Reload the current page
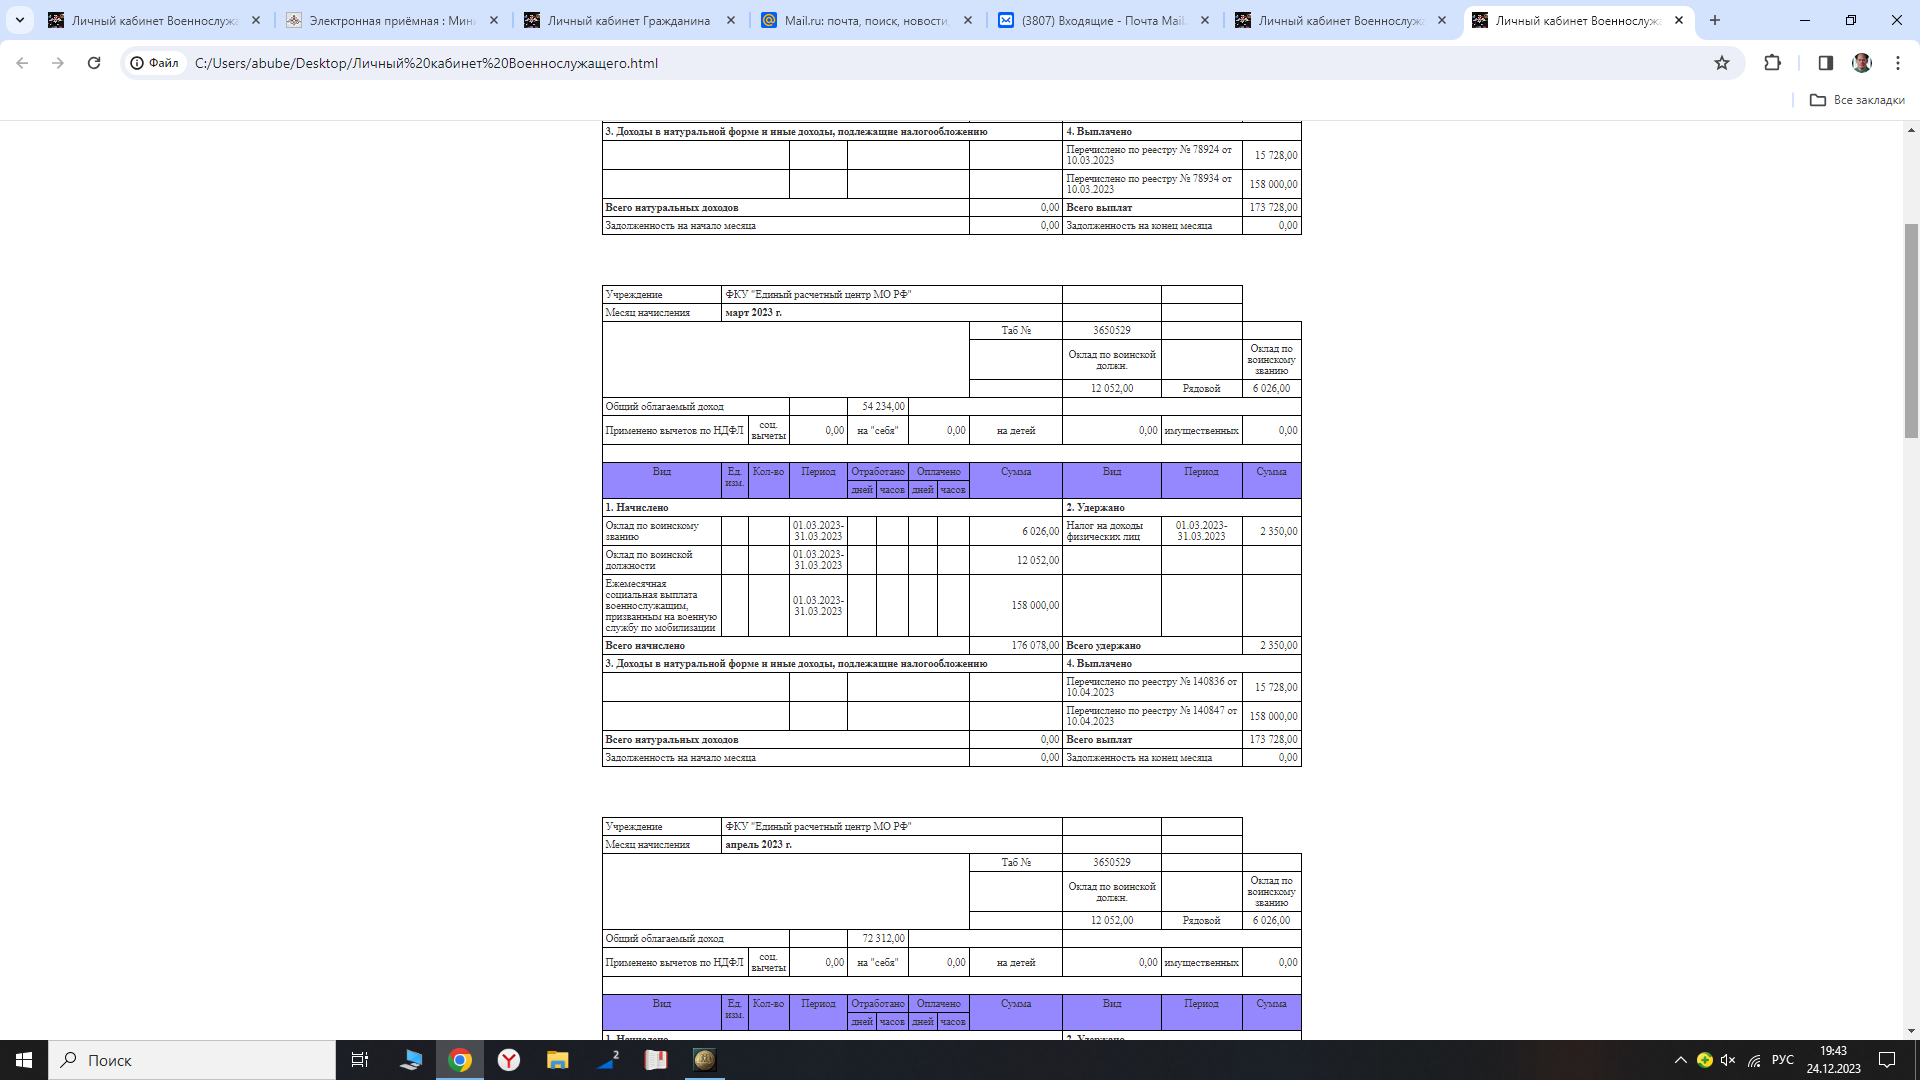The image size is (1920, 1080). pyautogui.click(x=94, y=63)
